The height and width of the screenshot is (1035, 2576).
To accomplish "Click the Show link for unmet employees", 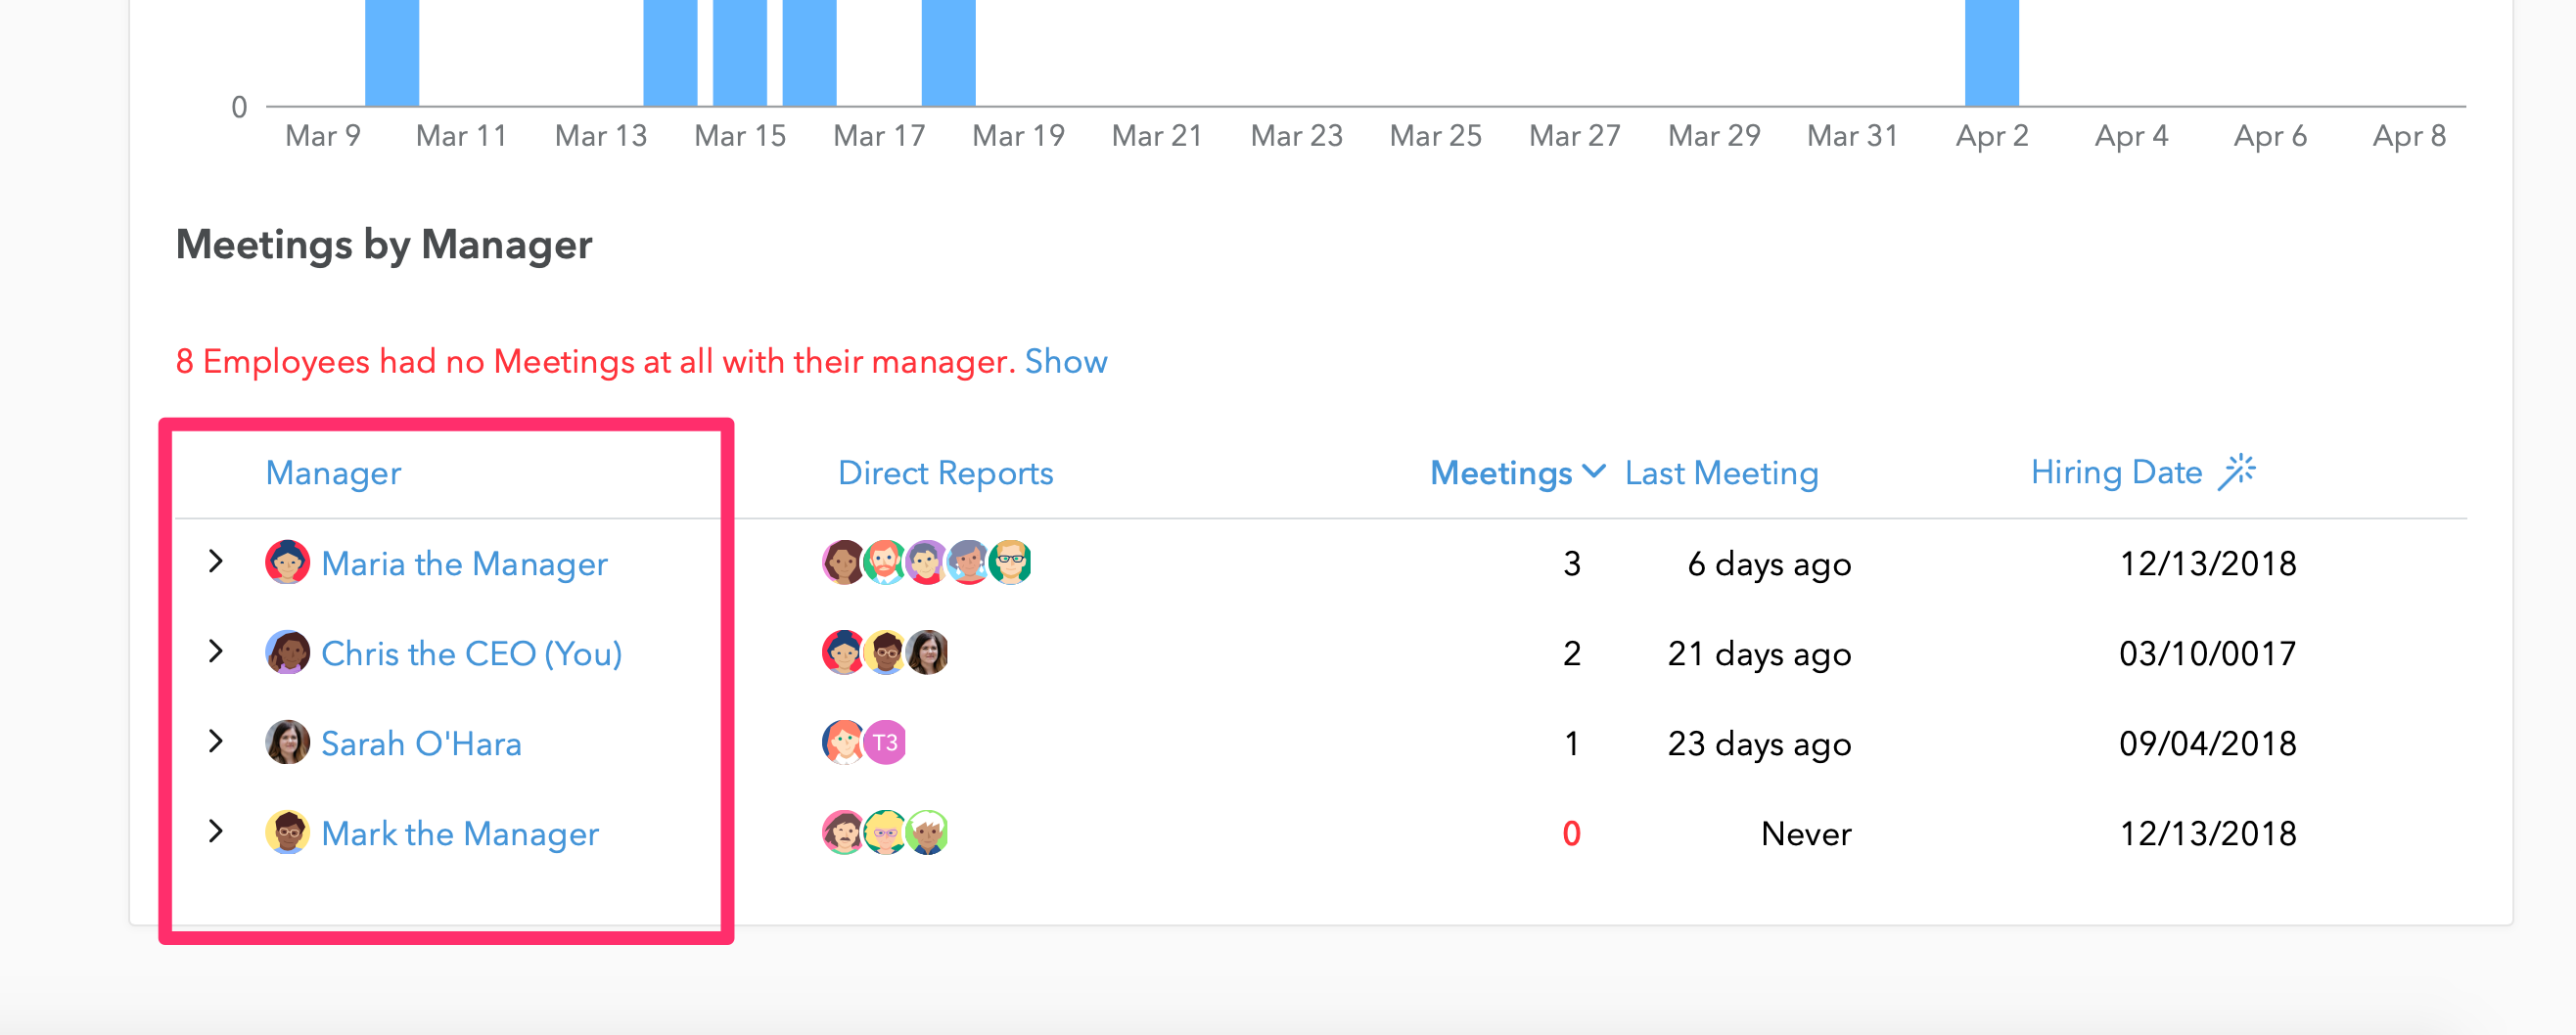I will (1066, 361).
